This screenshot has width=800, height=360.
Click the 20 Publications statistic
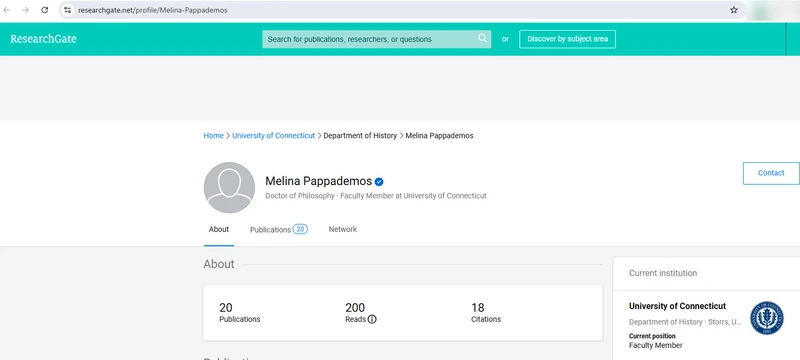point(240,313)
